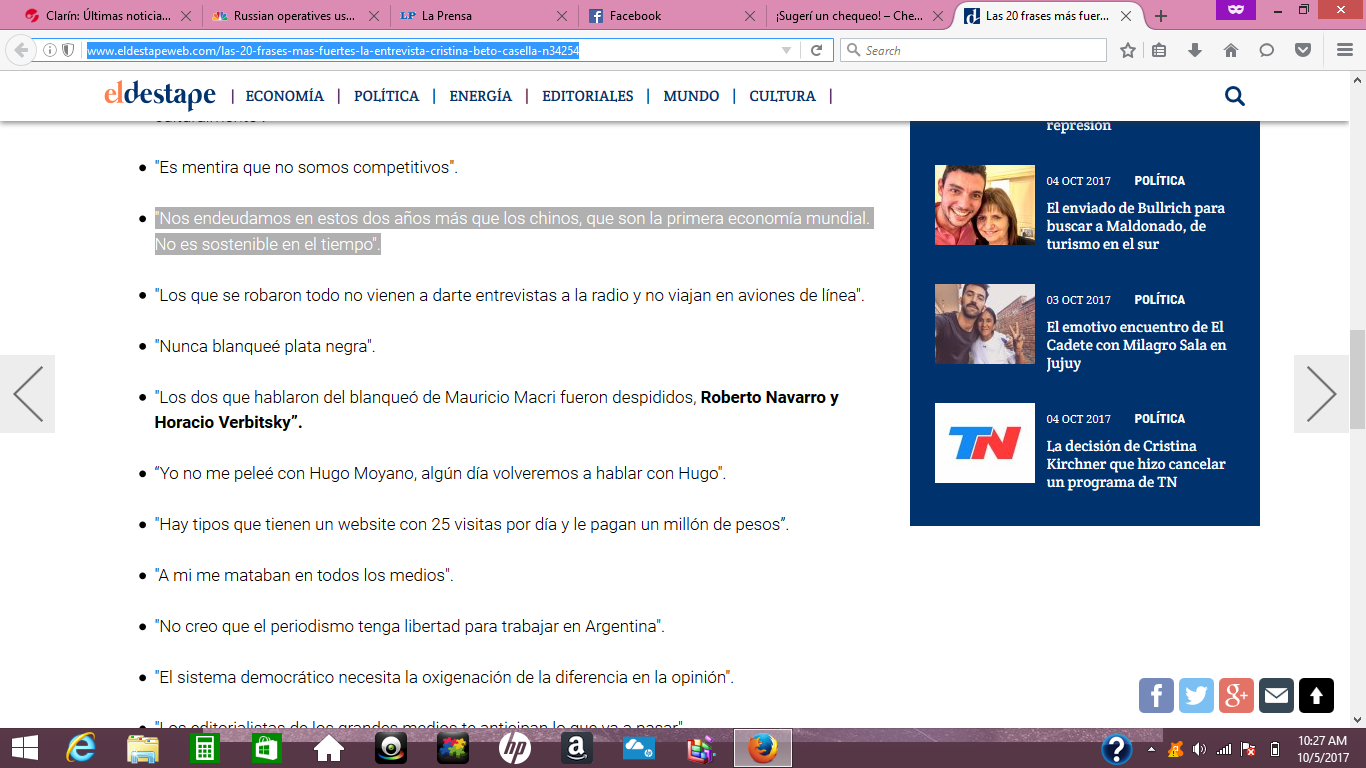Open a new tab with plus button
The image size is (1366, 768).
(x=1161, y=16)
